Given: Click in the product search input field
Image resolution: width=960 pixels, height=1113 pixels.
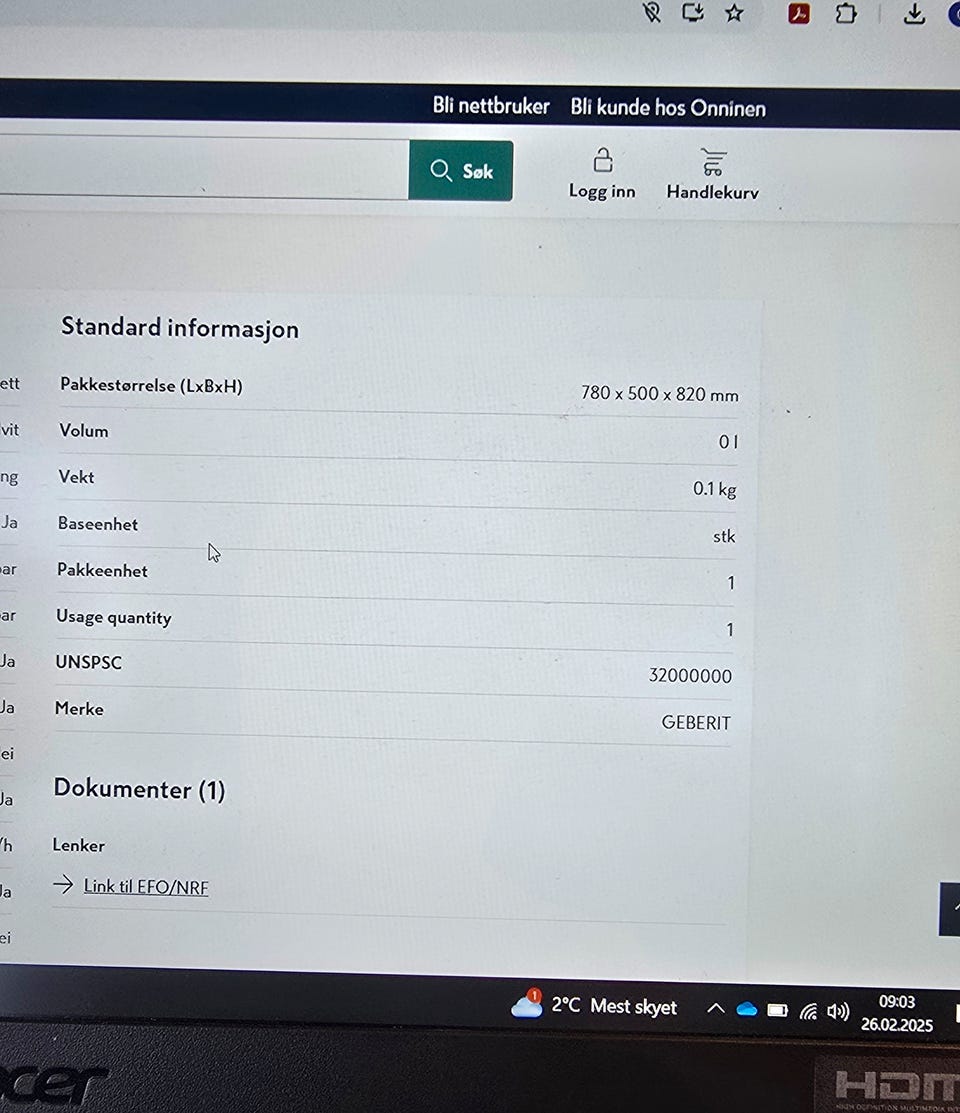Looking at the screenshot, I should (200, 169).
